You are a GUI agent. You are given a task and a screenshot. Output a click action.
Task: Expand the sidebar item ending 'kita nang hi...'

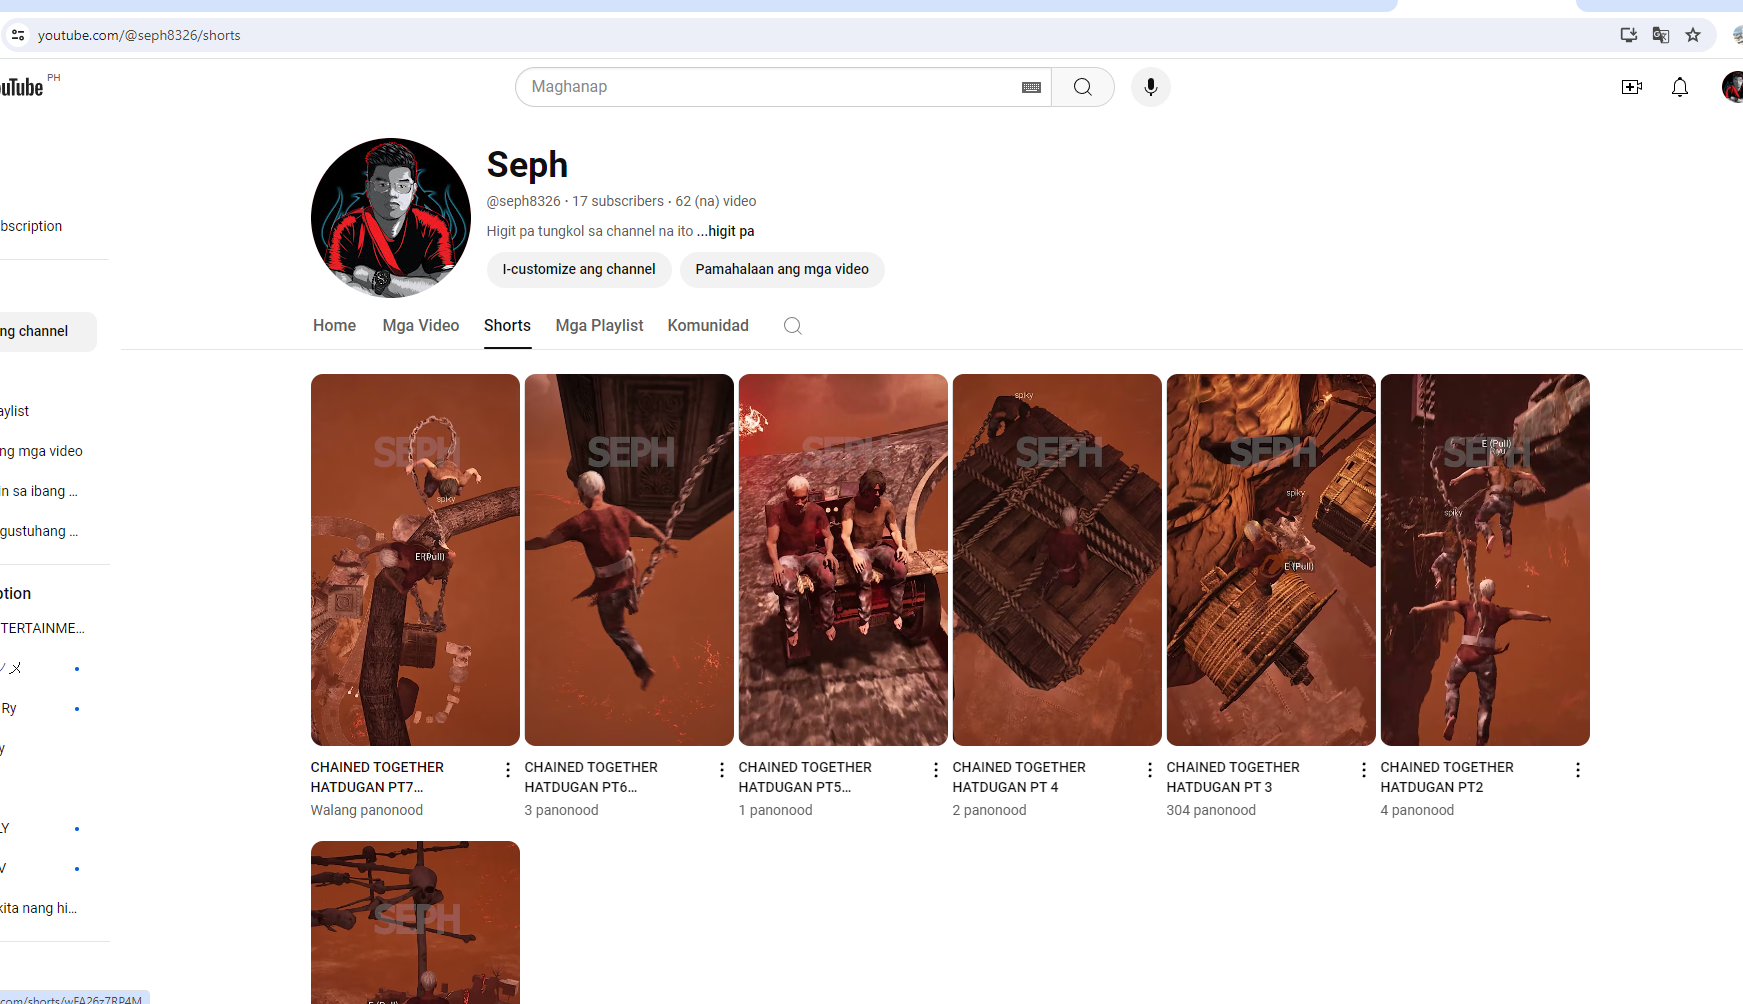point(40,908)
